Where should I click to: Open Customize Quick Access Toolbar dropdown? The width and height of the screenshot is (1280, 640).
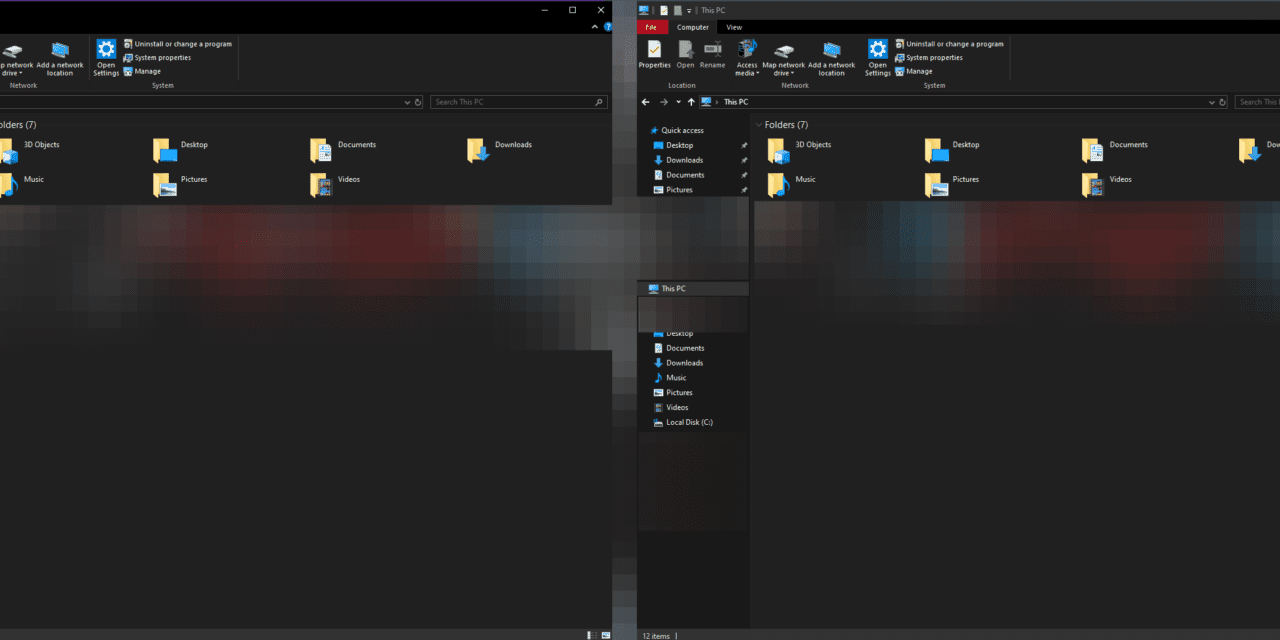(689, 10)
